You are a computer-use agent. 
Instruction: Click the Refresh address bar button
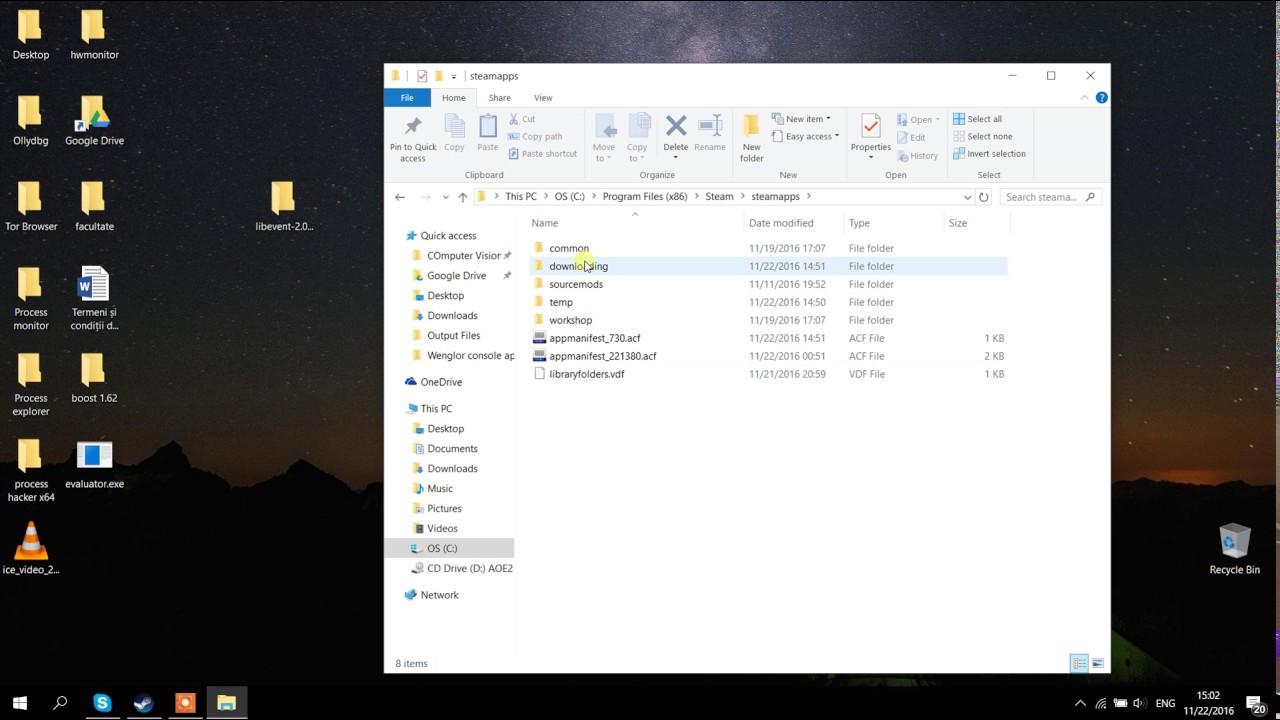point(984,197)
